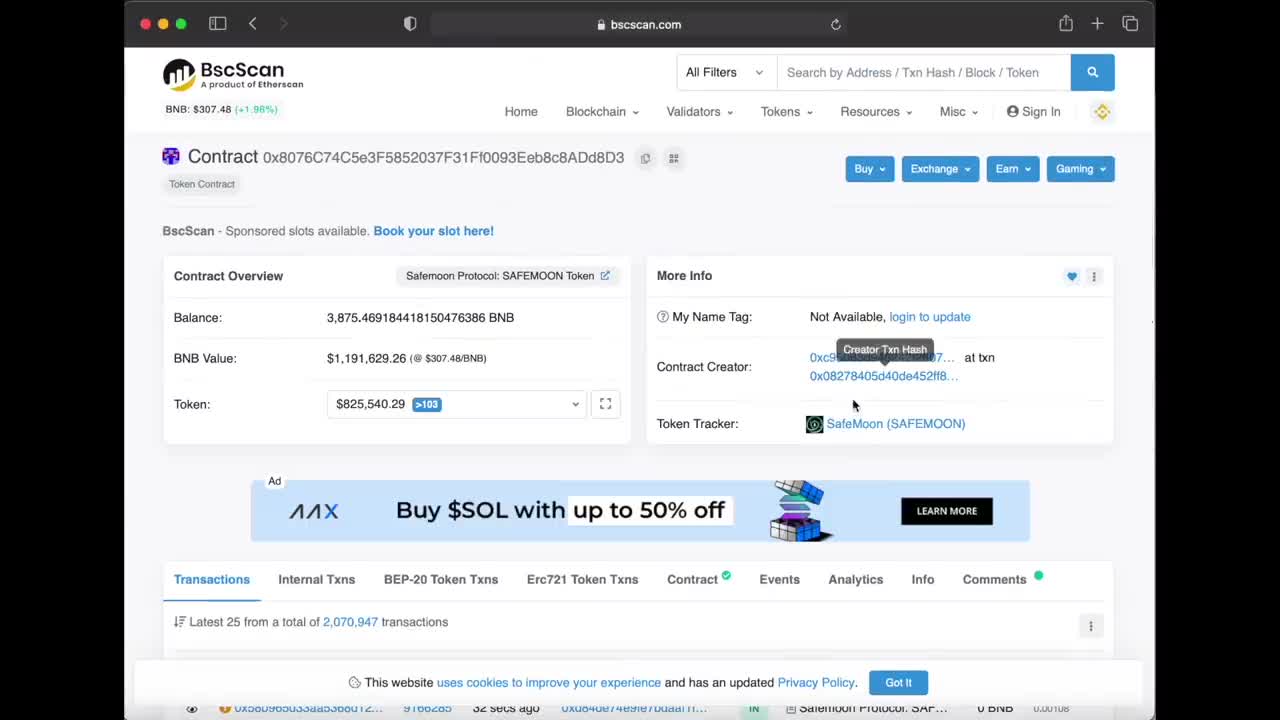This screenshot has height=720, width=1280.
Task: Switch to Erc721 Token Txns tab
Action: coord(582,580)
